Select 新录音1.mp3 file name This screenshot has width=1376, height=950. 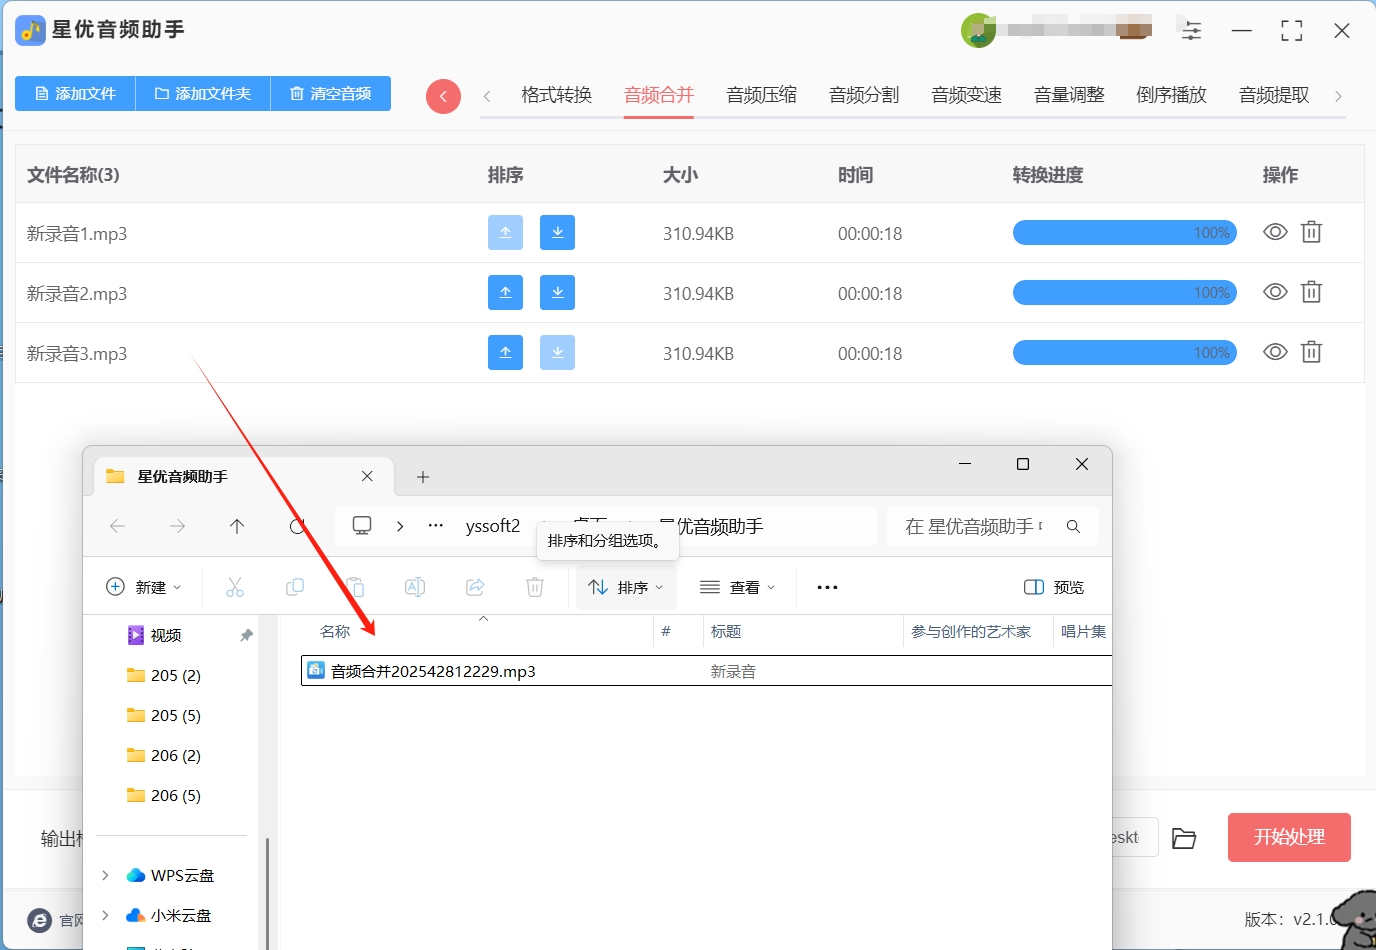(x=77, y=234)
